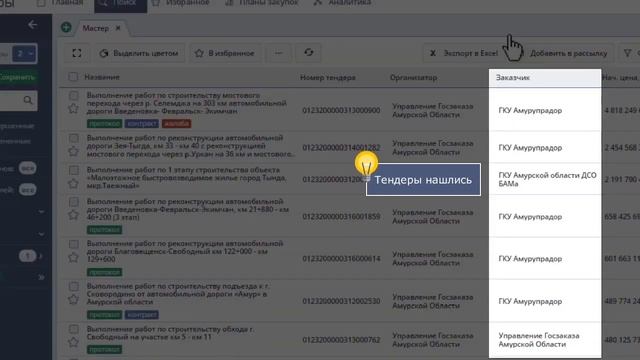Star the tender 0123200000313000900 row

click(73, 109)
